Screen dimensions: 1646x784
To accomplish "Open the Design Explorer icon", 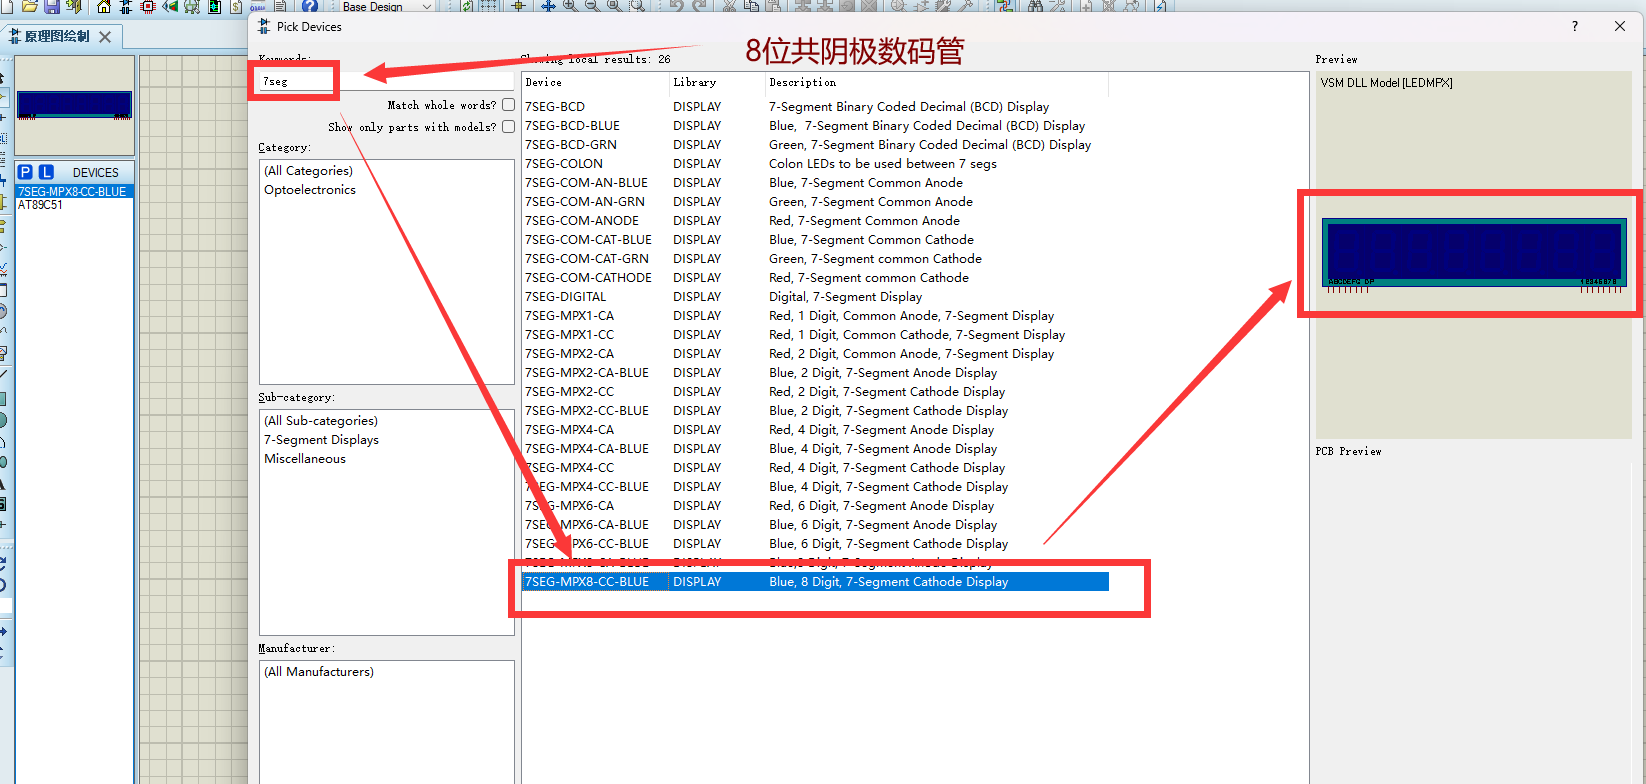I will pyautogui.click(x=214, y=6).
